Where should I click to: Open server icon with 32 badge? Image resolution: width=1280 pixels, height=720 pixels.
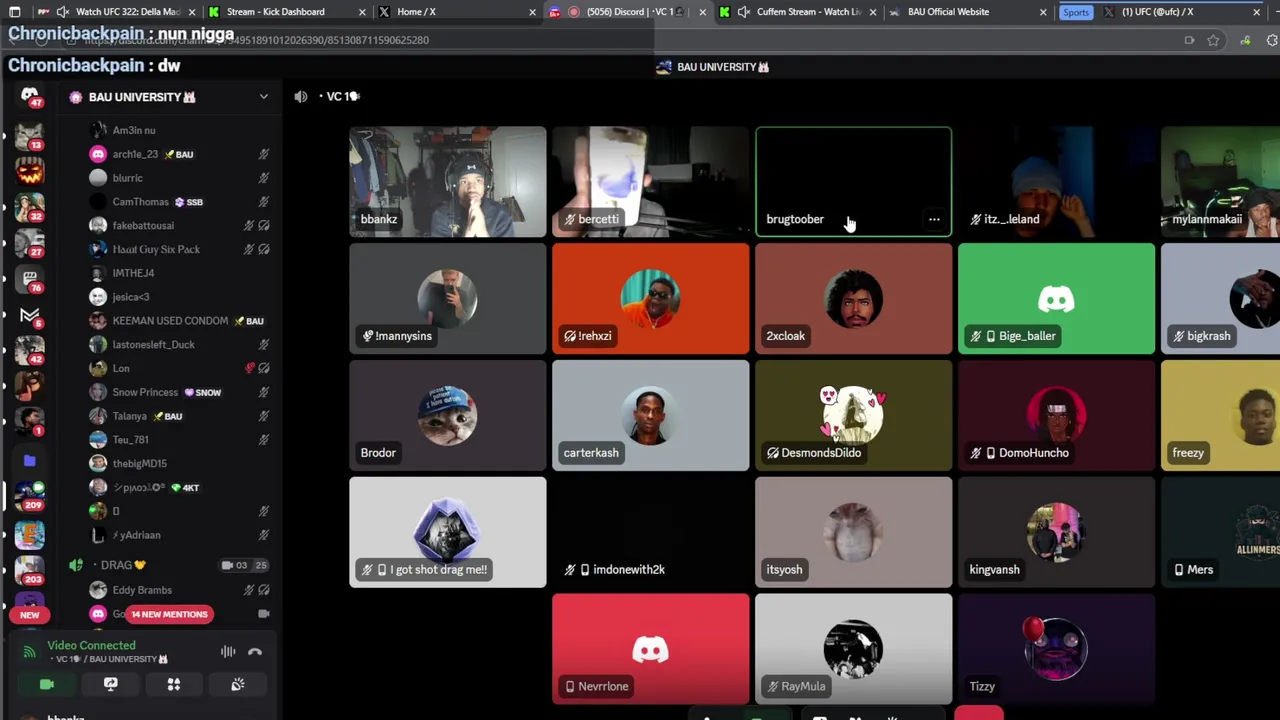[29, 206]
